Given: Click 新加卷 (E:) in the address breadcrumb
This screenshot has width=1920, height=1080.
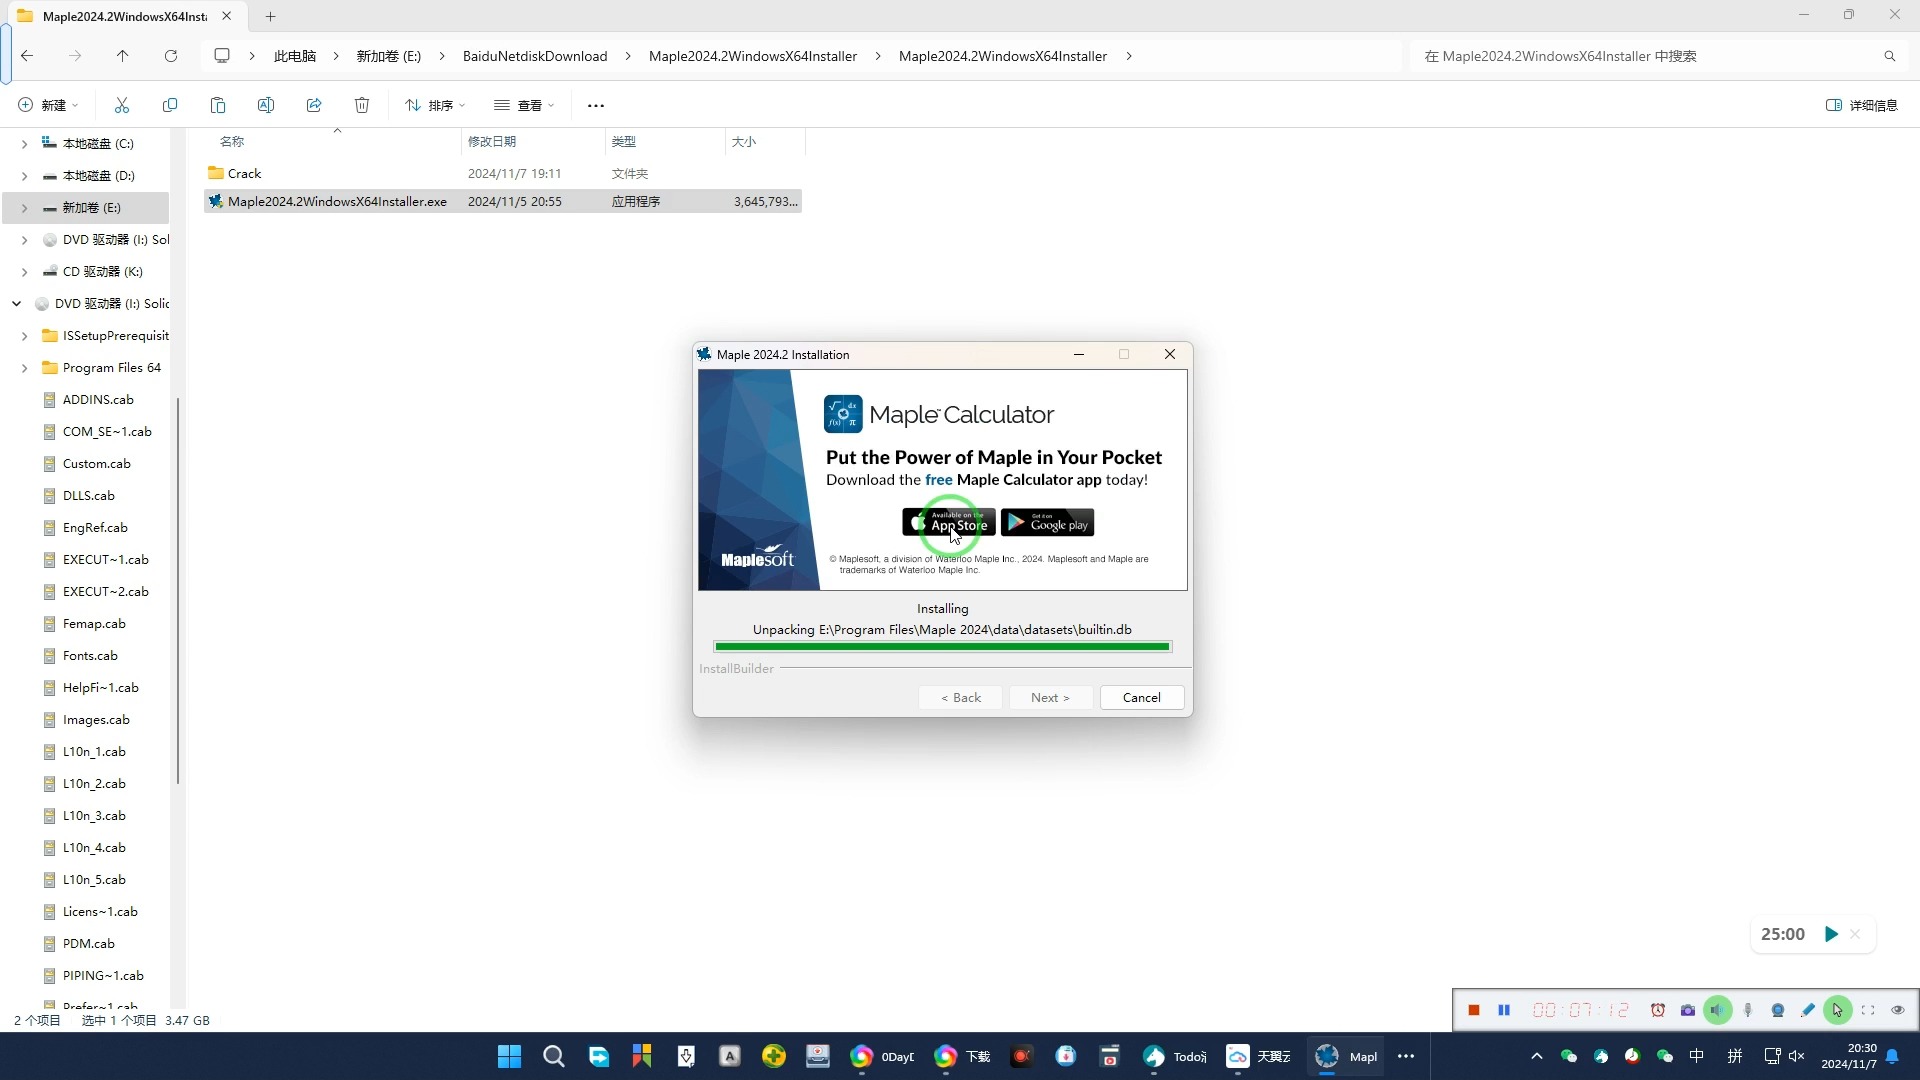Looking at the screenshot, I should point(389,56).
